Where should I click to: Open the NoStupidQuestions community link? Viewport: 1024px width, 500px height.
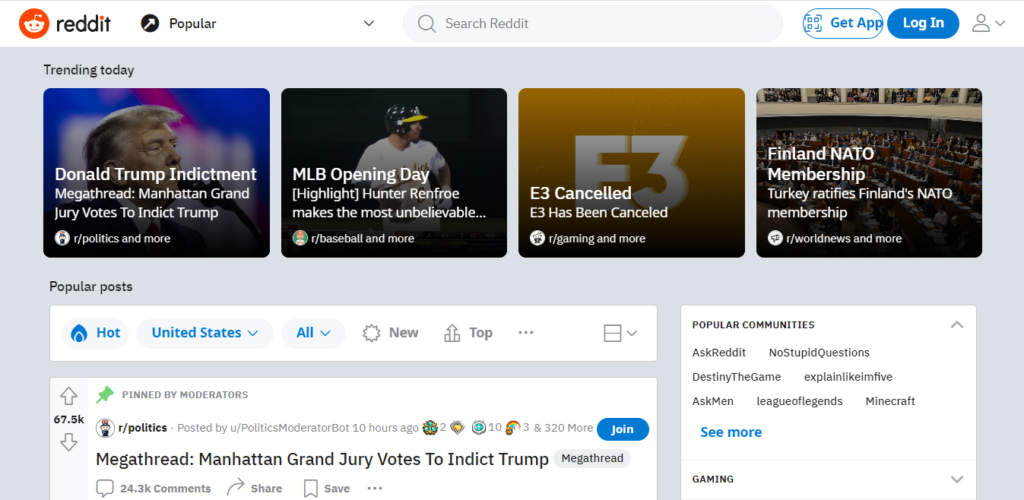(819, 352)
